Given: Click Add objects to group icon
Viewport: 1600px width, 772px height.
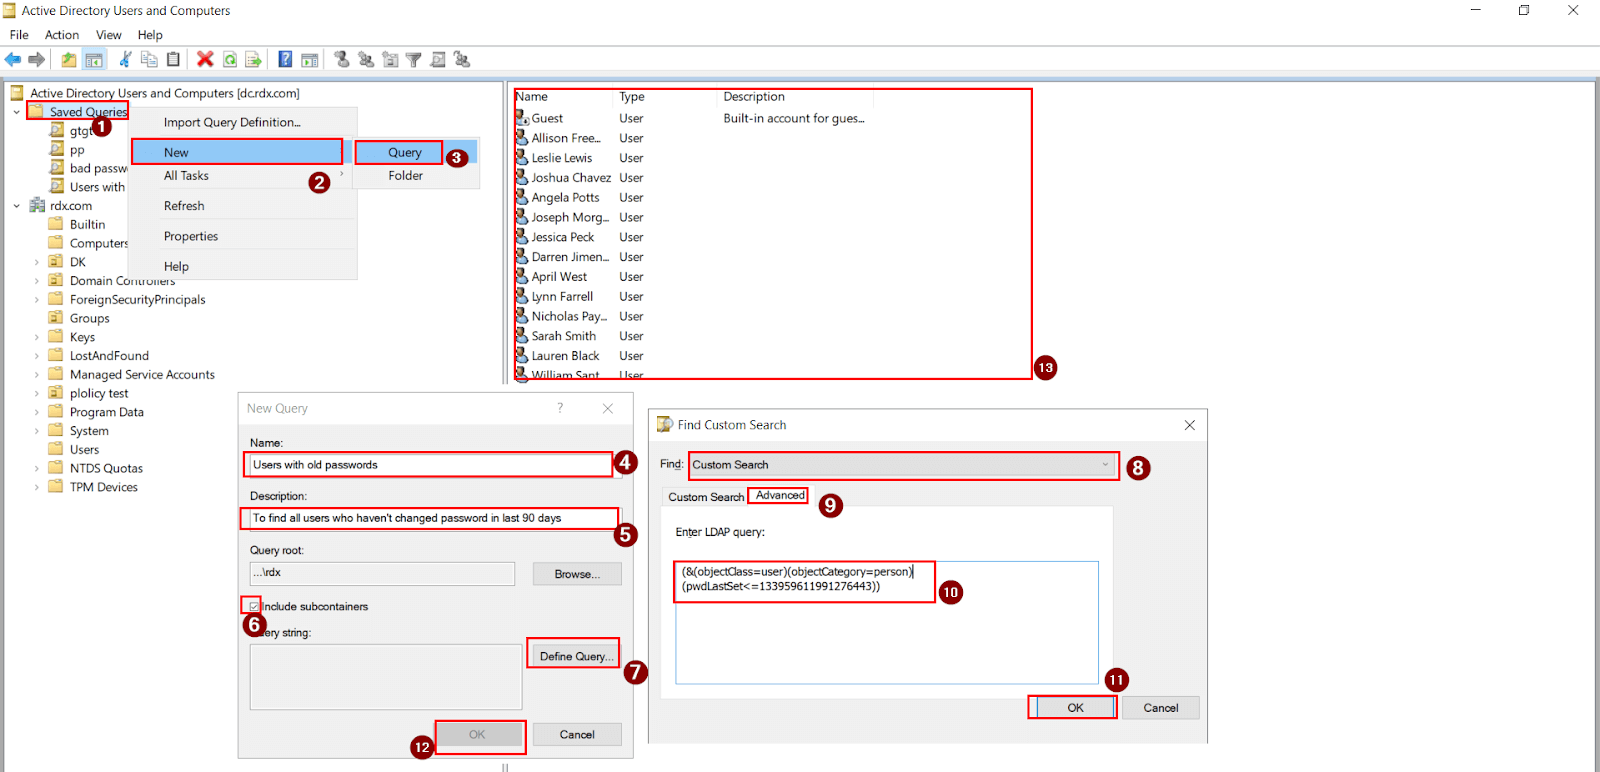Looking at the screenshot, I should (x=462, y=60).
